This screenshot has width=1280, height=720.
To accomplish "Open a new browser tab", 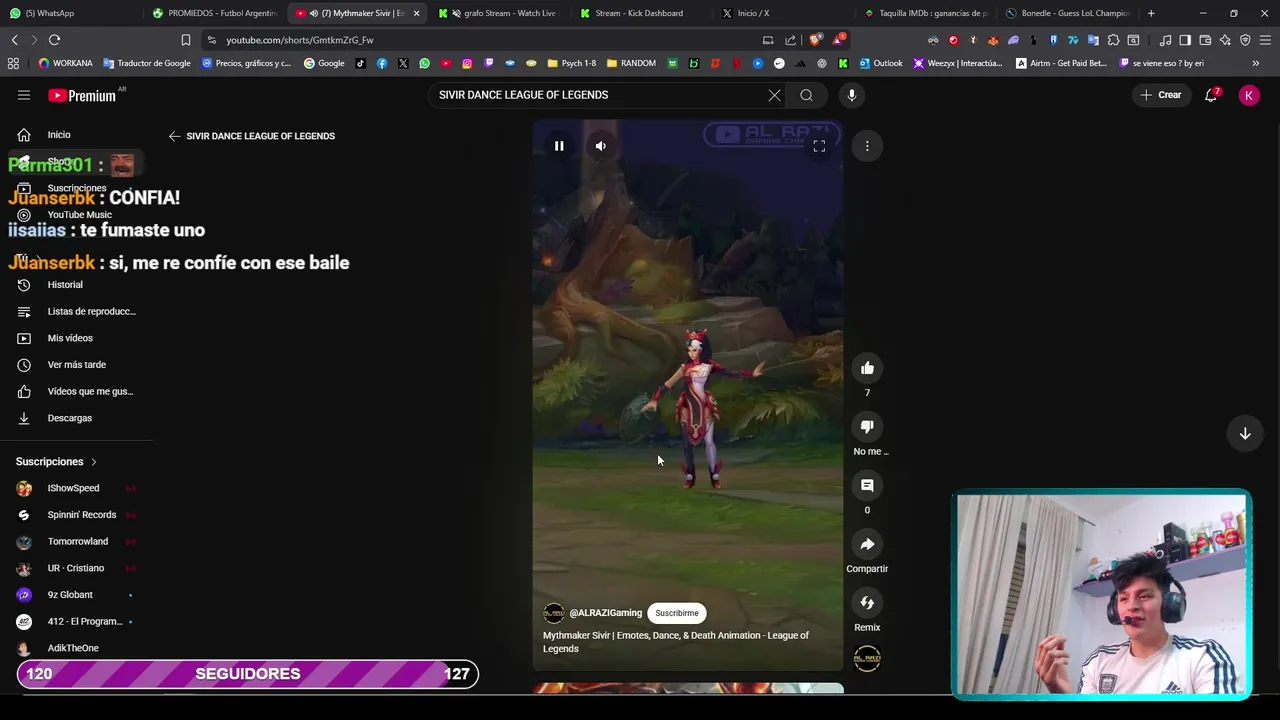I will pos(1151,13).
